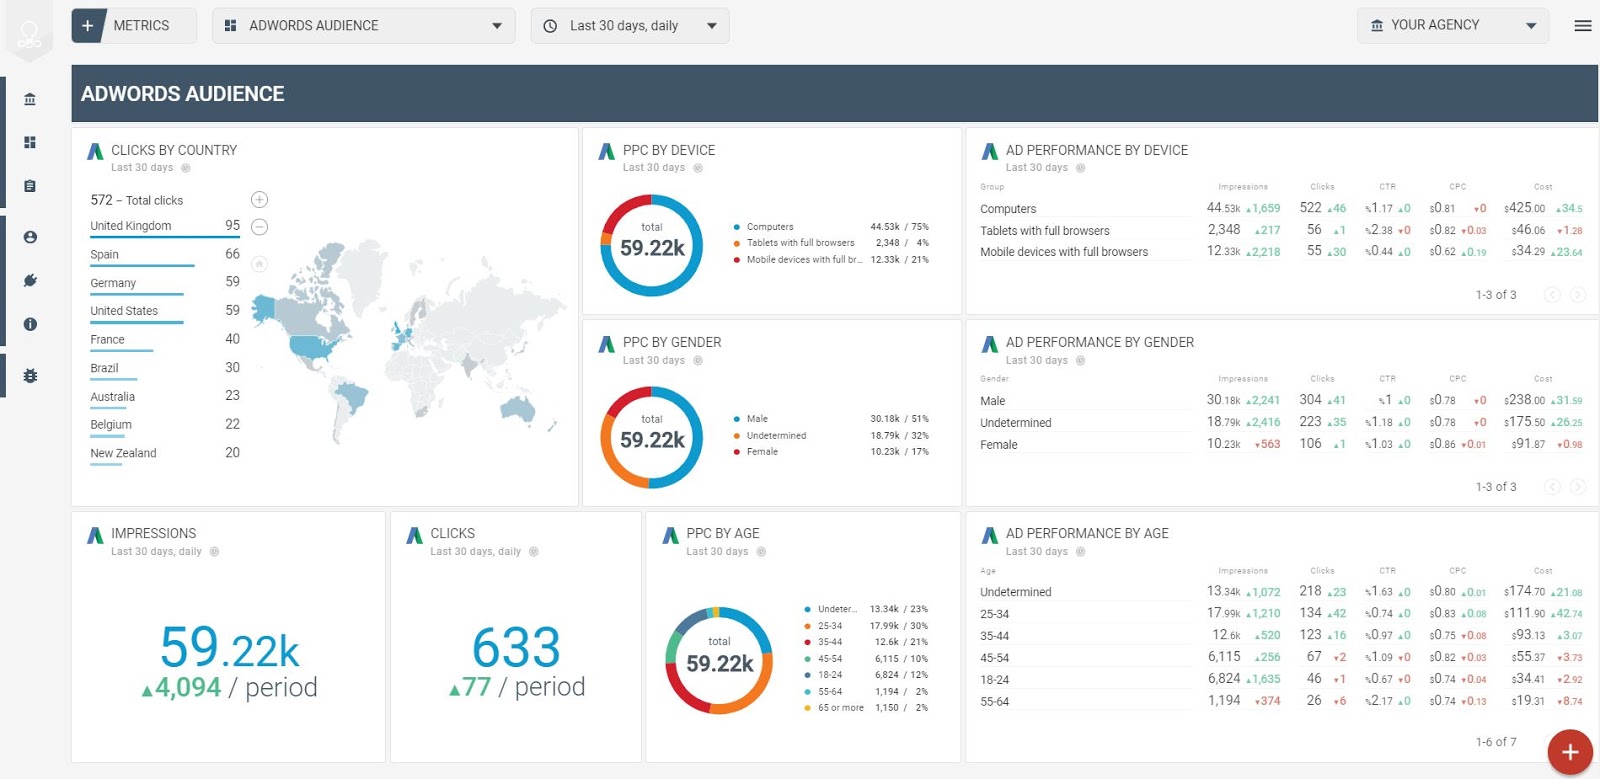This screenshot has height=779, width=1600.
Task: Toggle the Computers legend item in PPC by Device
Action: click(x=770, y=227)
